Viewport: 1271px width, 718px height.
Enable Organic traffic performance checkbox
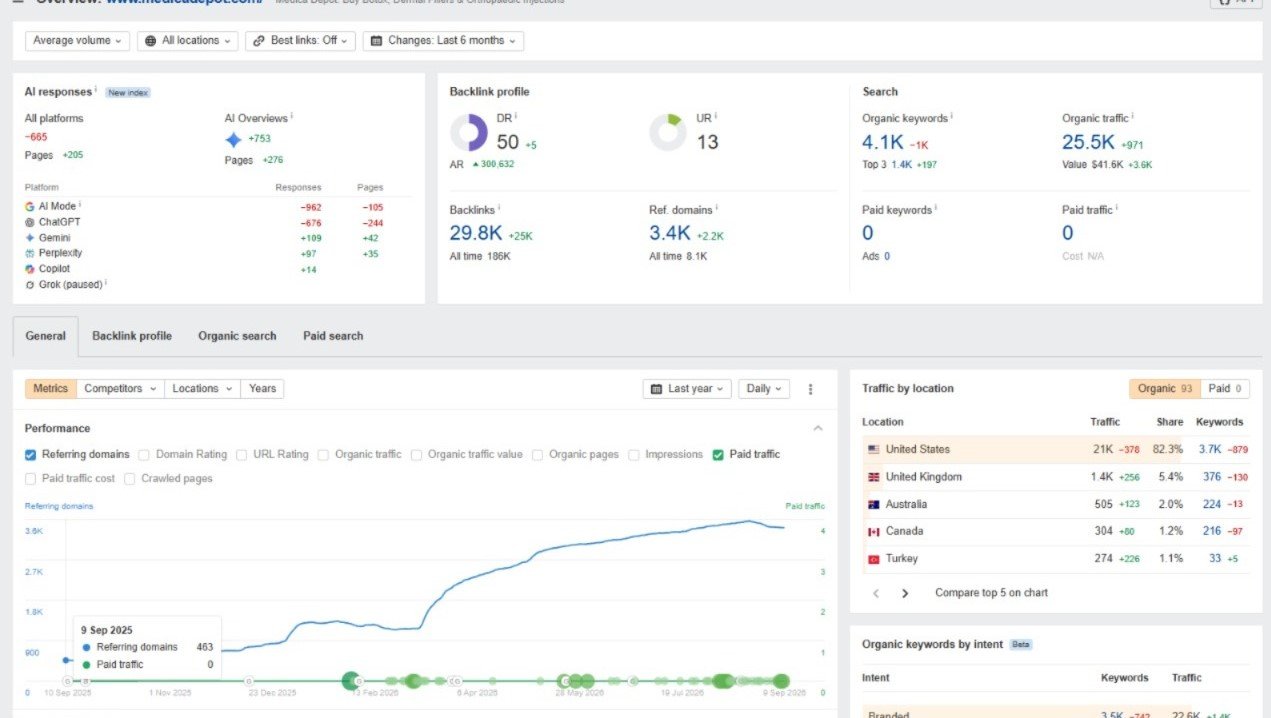tap(323, 455)
